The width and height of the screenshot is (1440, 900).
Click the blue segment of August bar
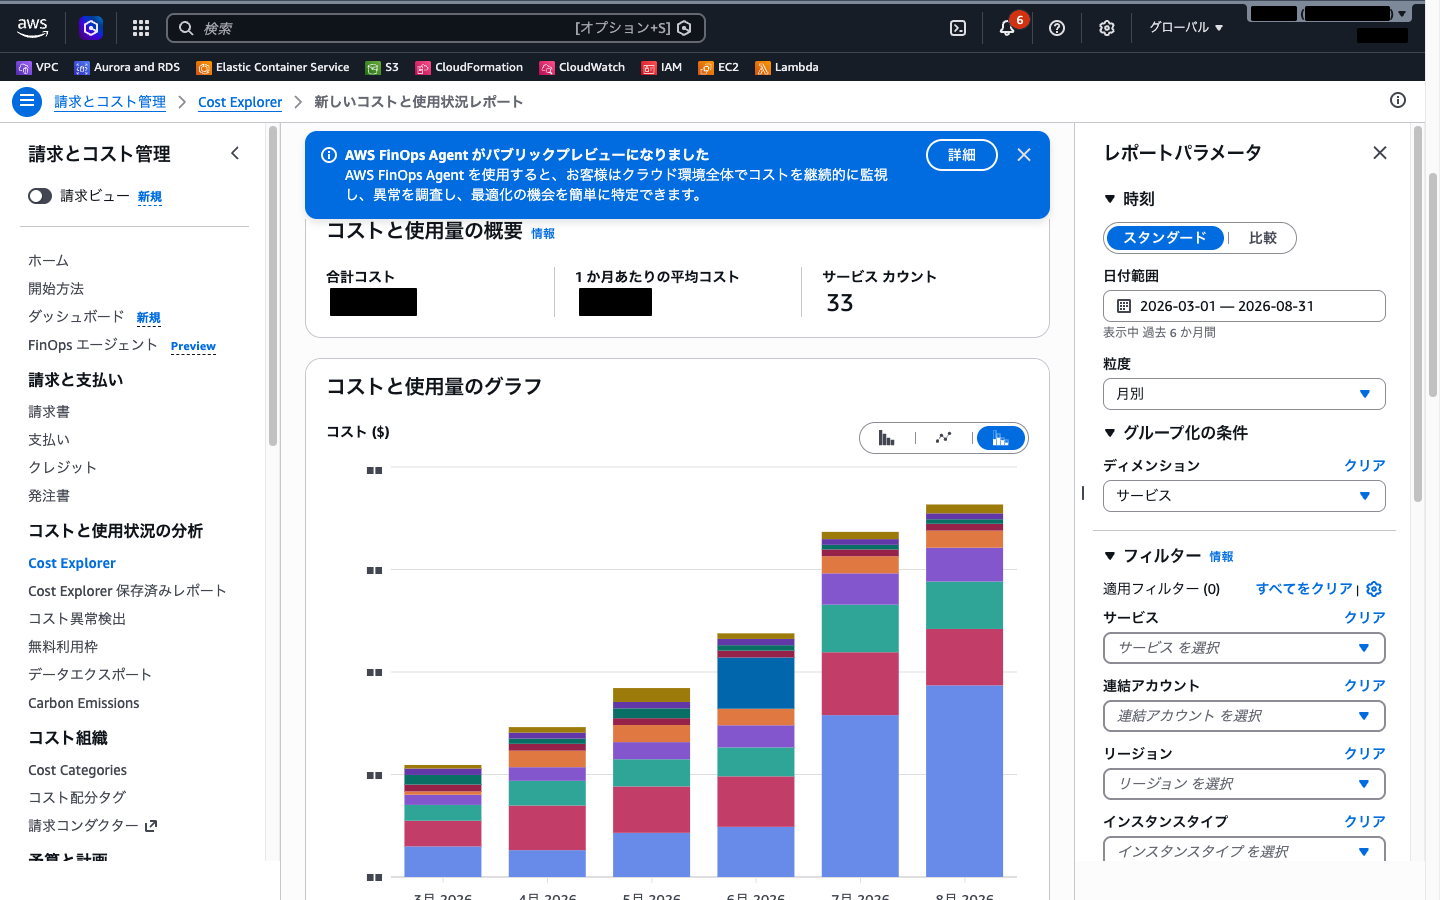click(x=964, y=781)
